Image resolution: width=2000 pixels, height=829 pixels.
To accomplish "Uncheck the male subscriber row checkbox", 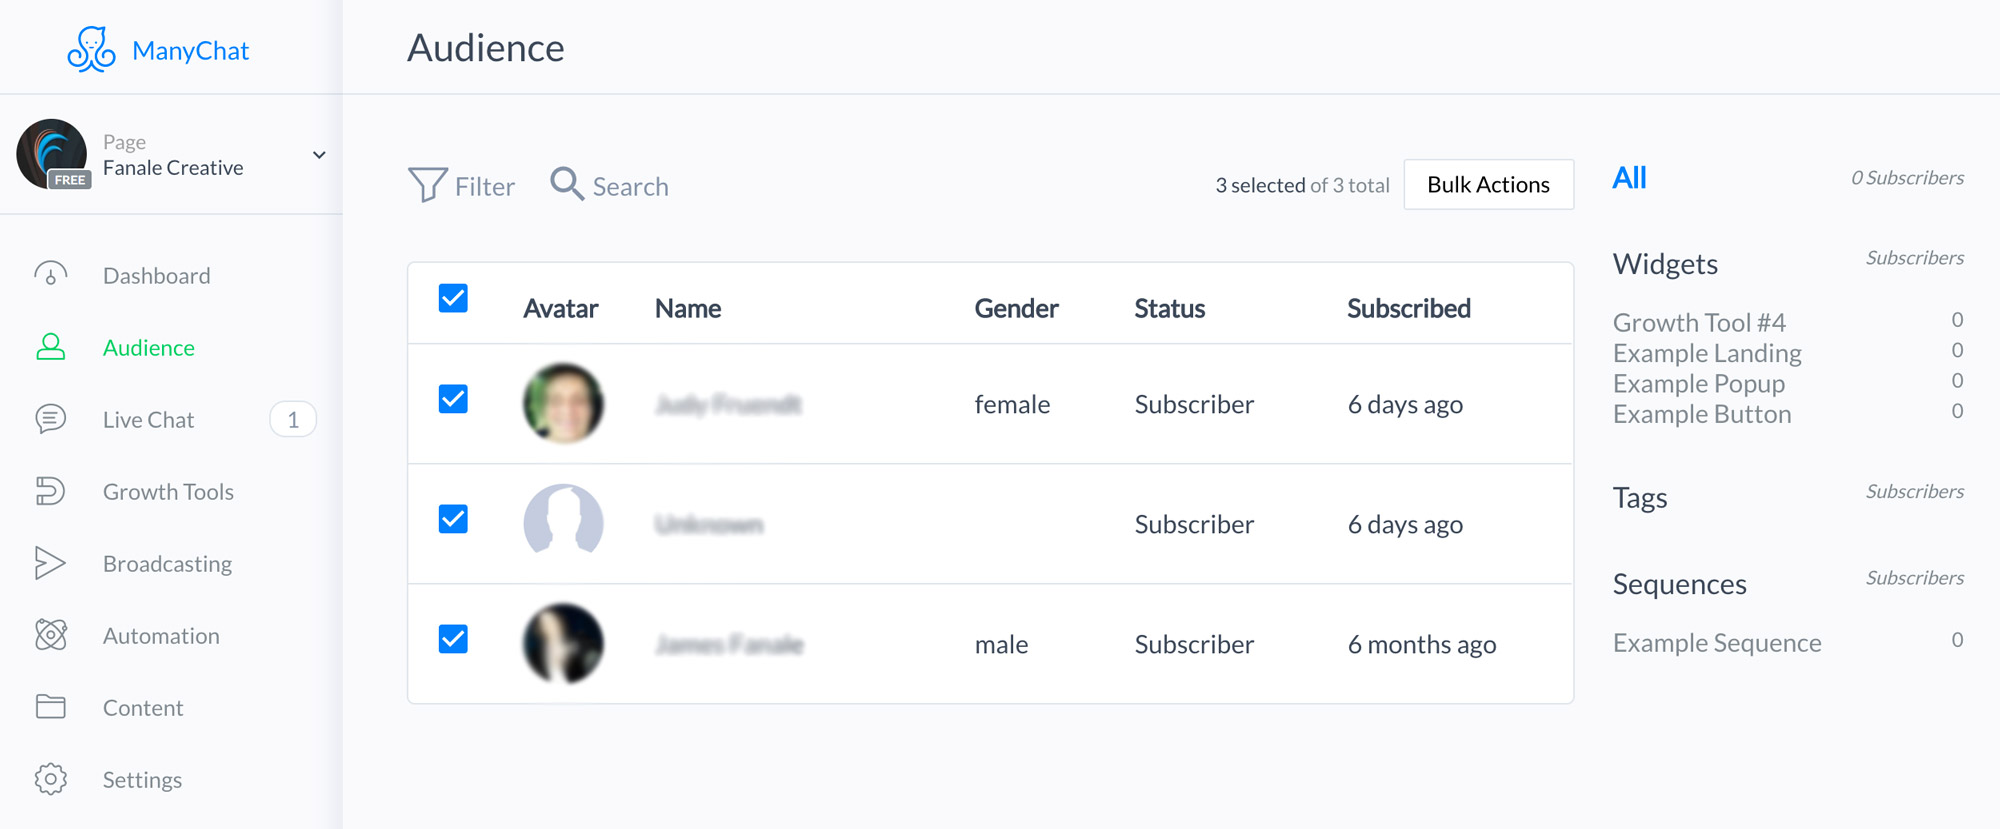I will 453,639.
